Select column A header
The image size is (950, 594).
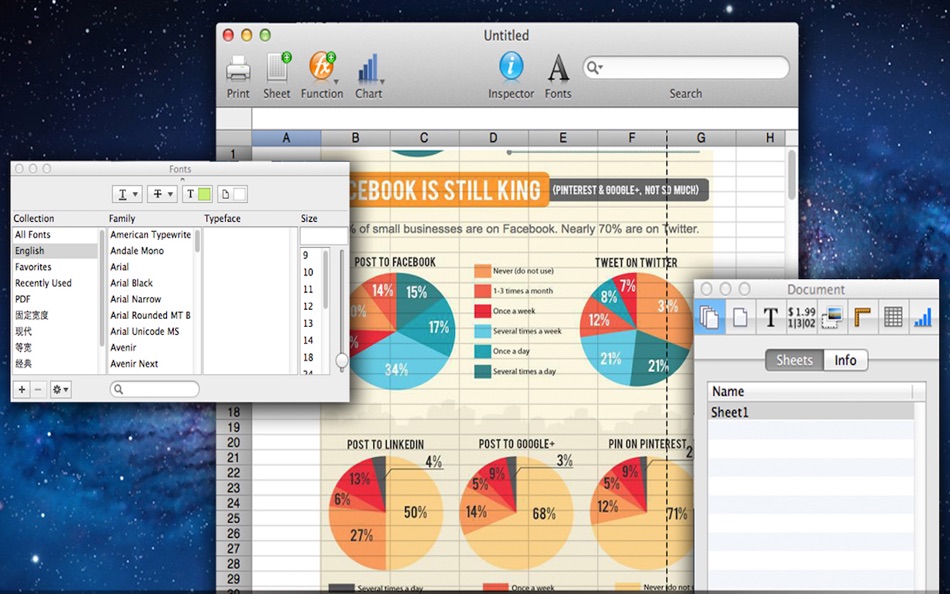point(286,138)
